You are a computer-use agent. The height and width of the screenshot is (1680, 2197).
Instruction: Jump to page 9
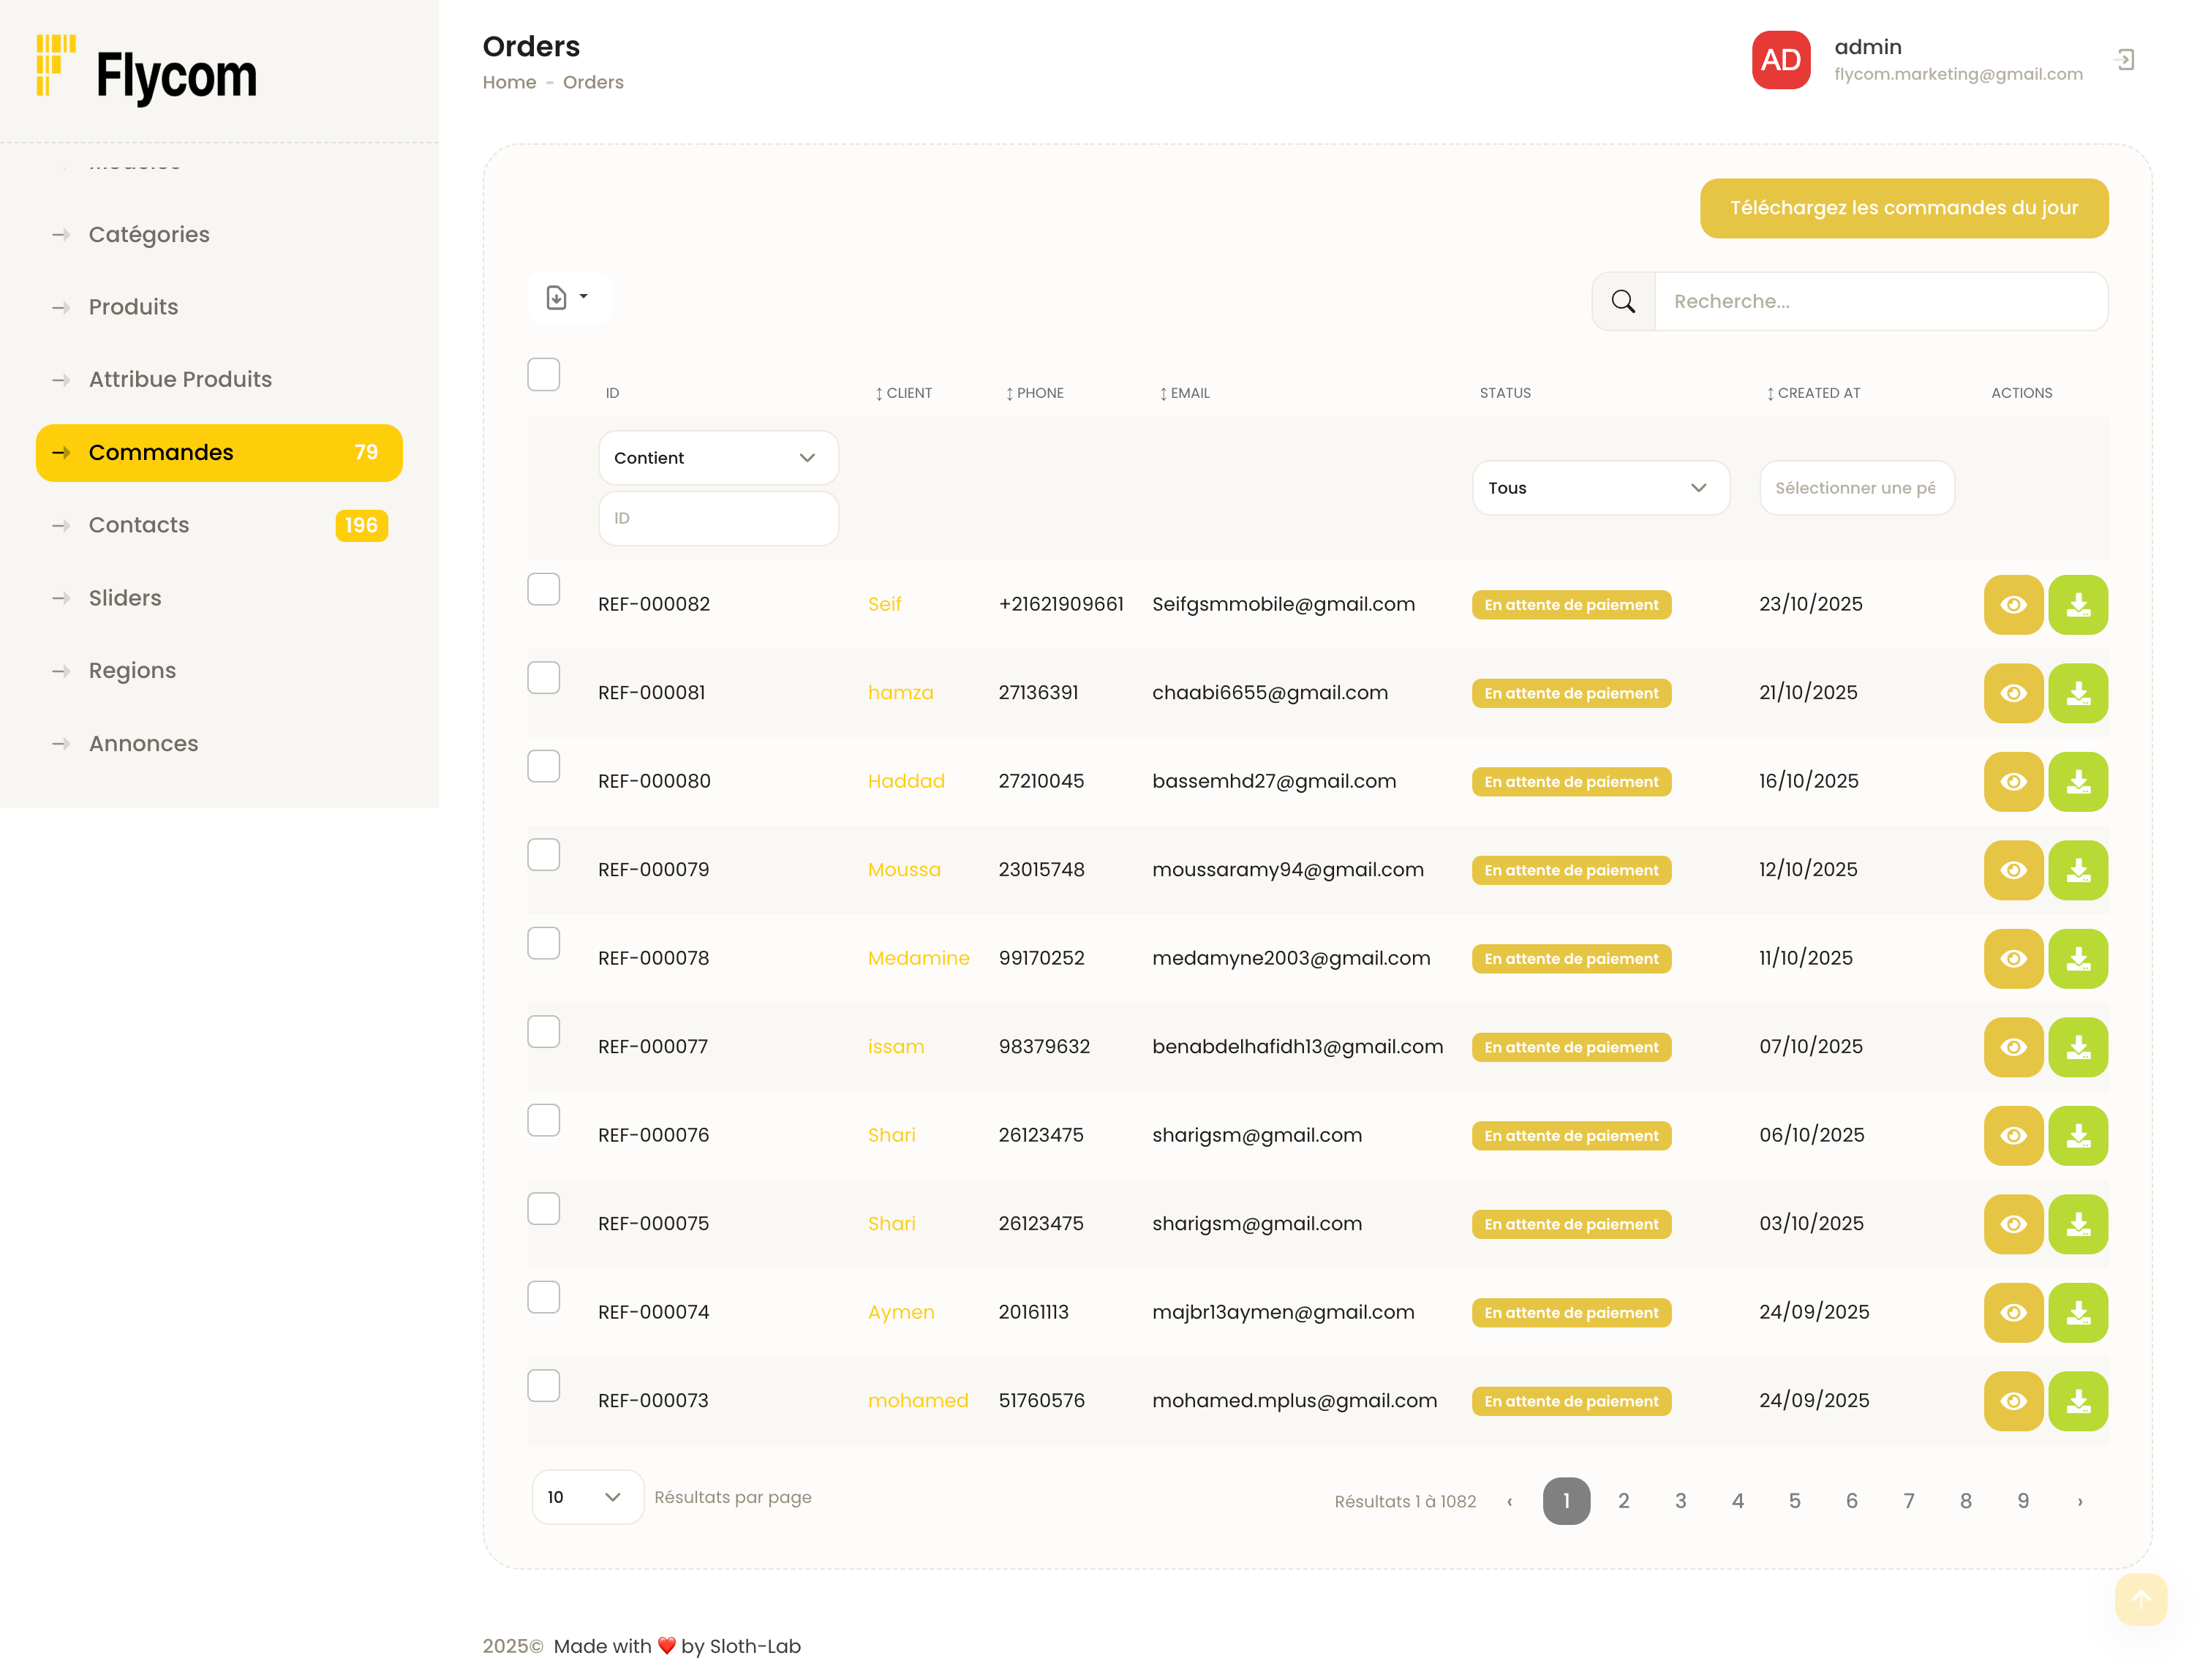coord(2022,1501)
